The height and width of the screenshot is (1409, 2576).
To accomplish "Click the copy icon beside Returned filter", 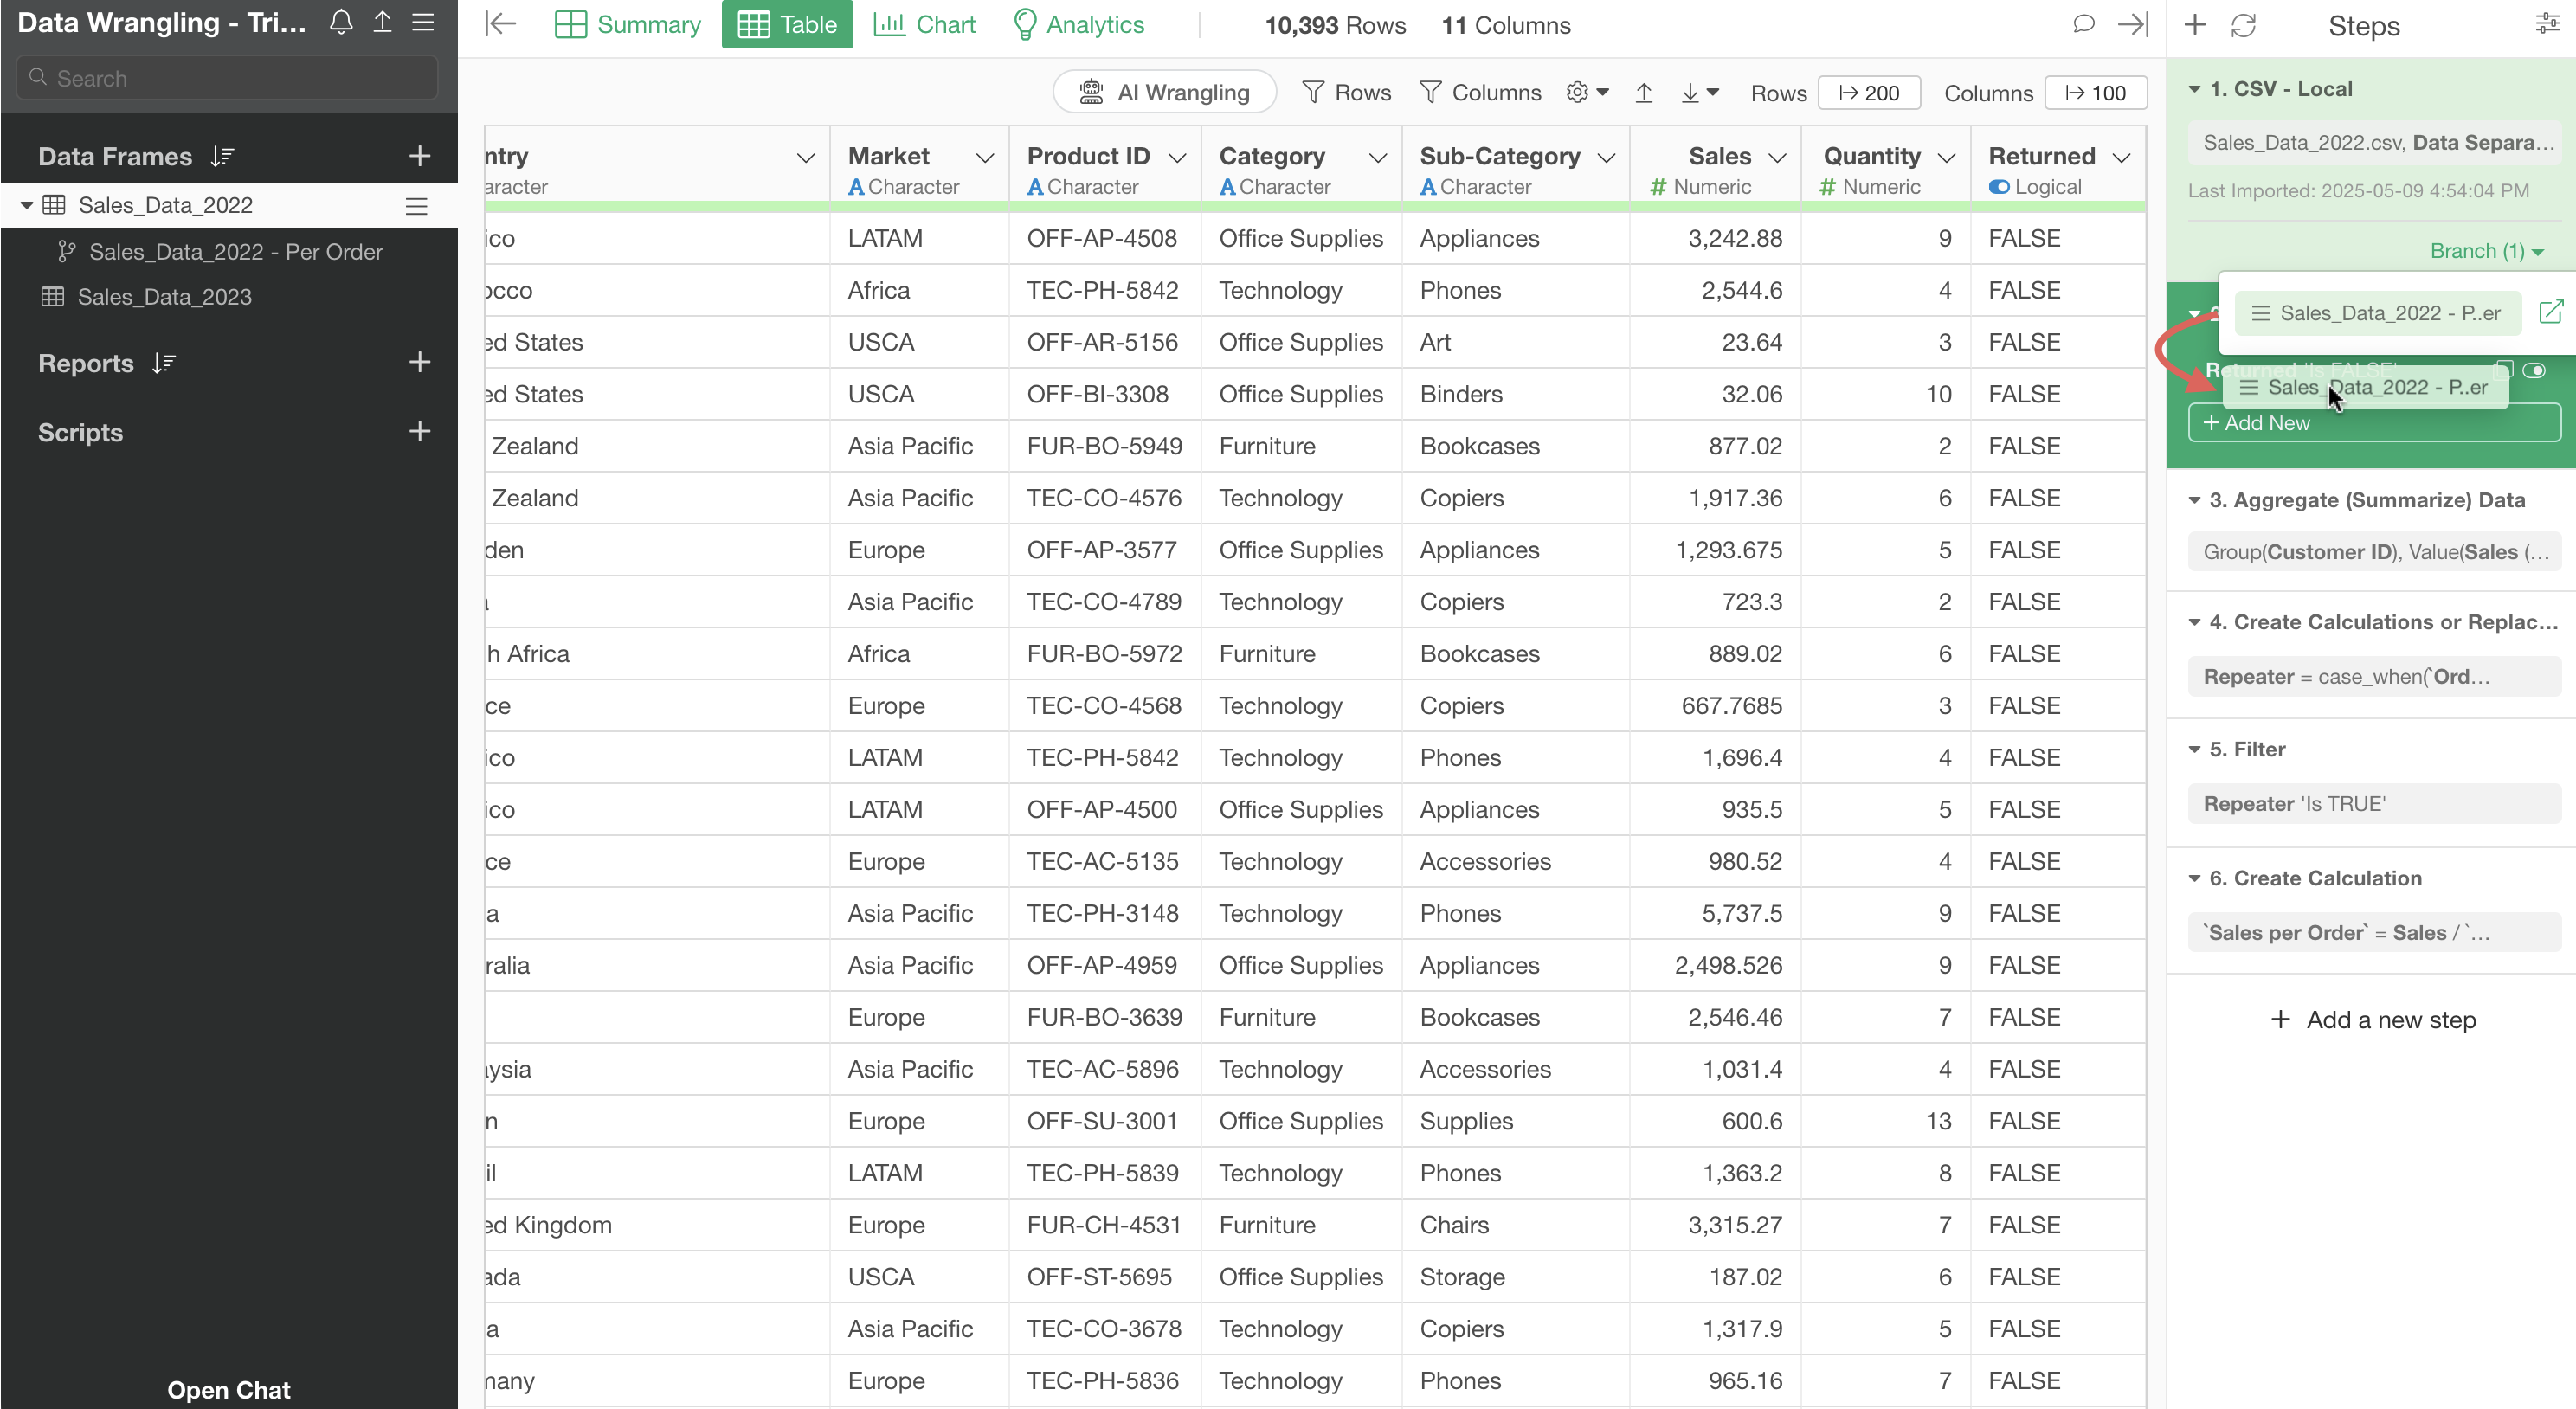I will click(x=2503, y=369).
